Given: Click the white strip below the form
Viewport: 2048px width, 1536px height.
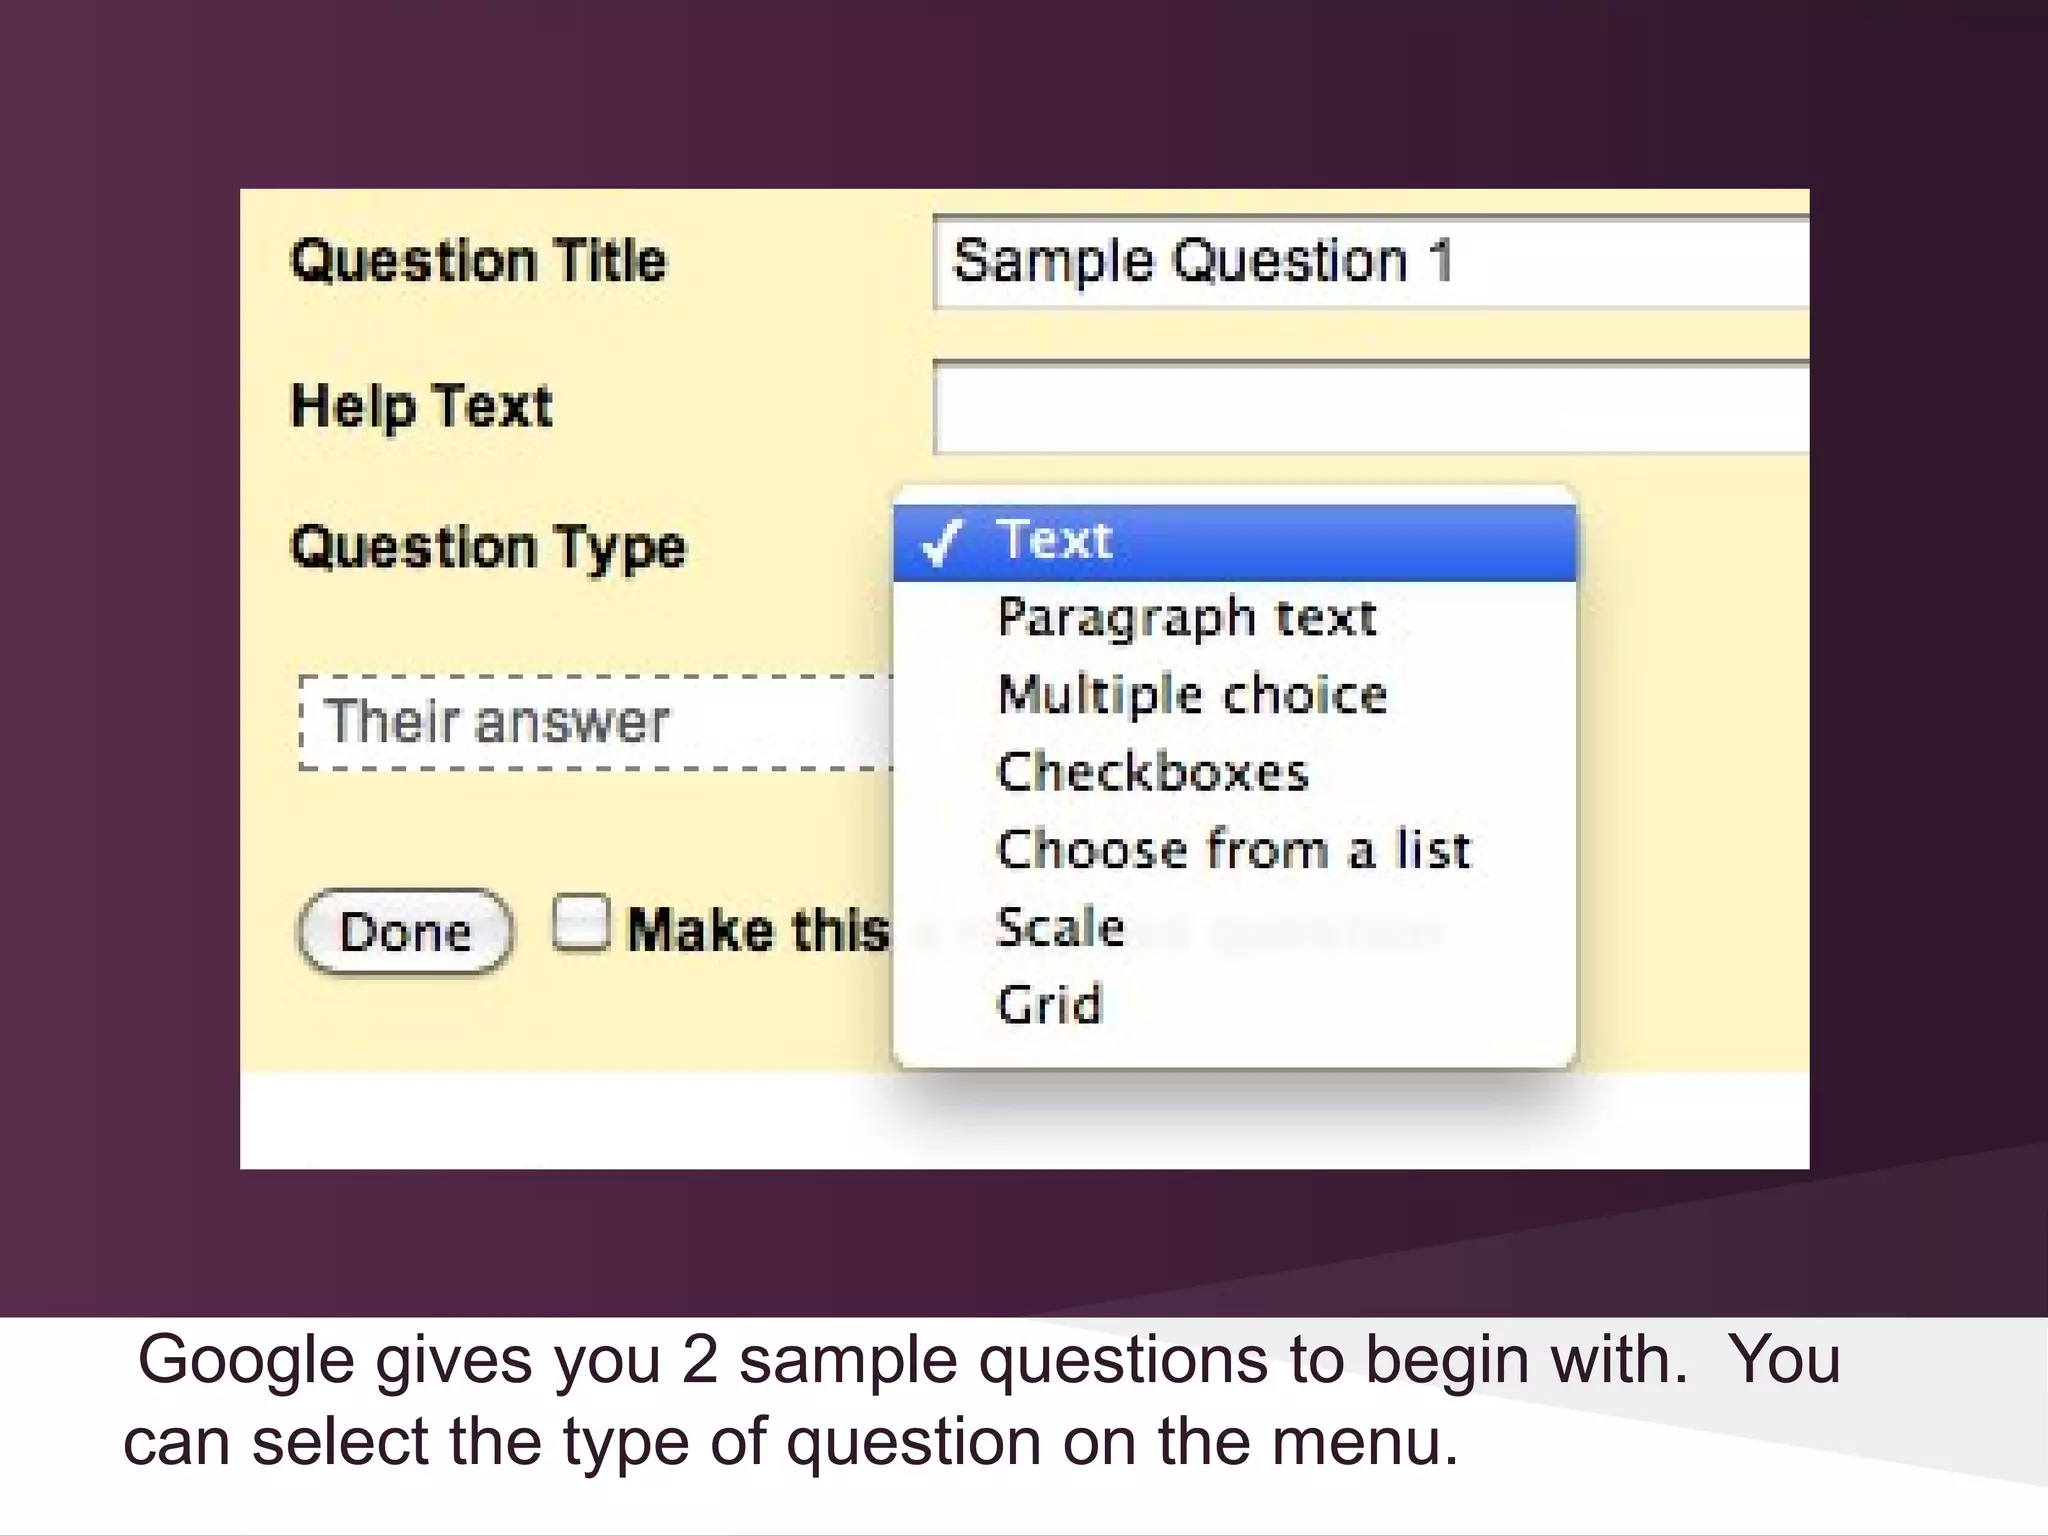Looking at the screenshot, I should [x=560, y=1122].
